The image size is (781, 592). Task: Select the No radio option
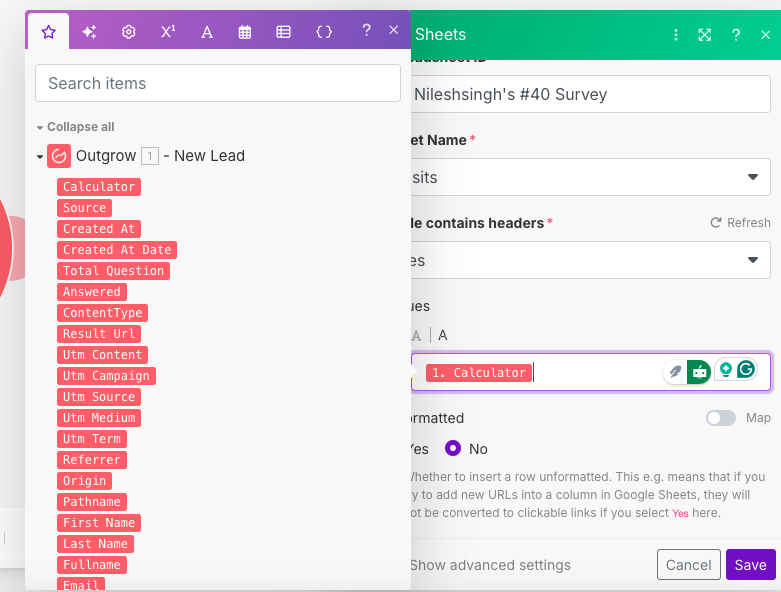click(453, 449)
